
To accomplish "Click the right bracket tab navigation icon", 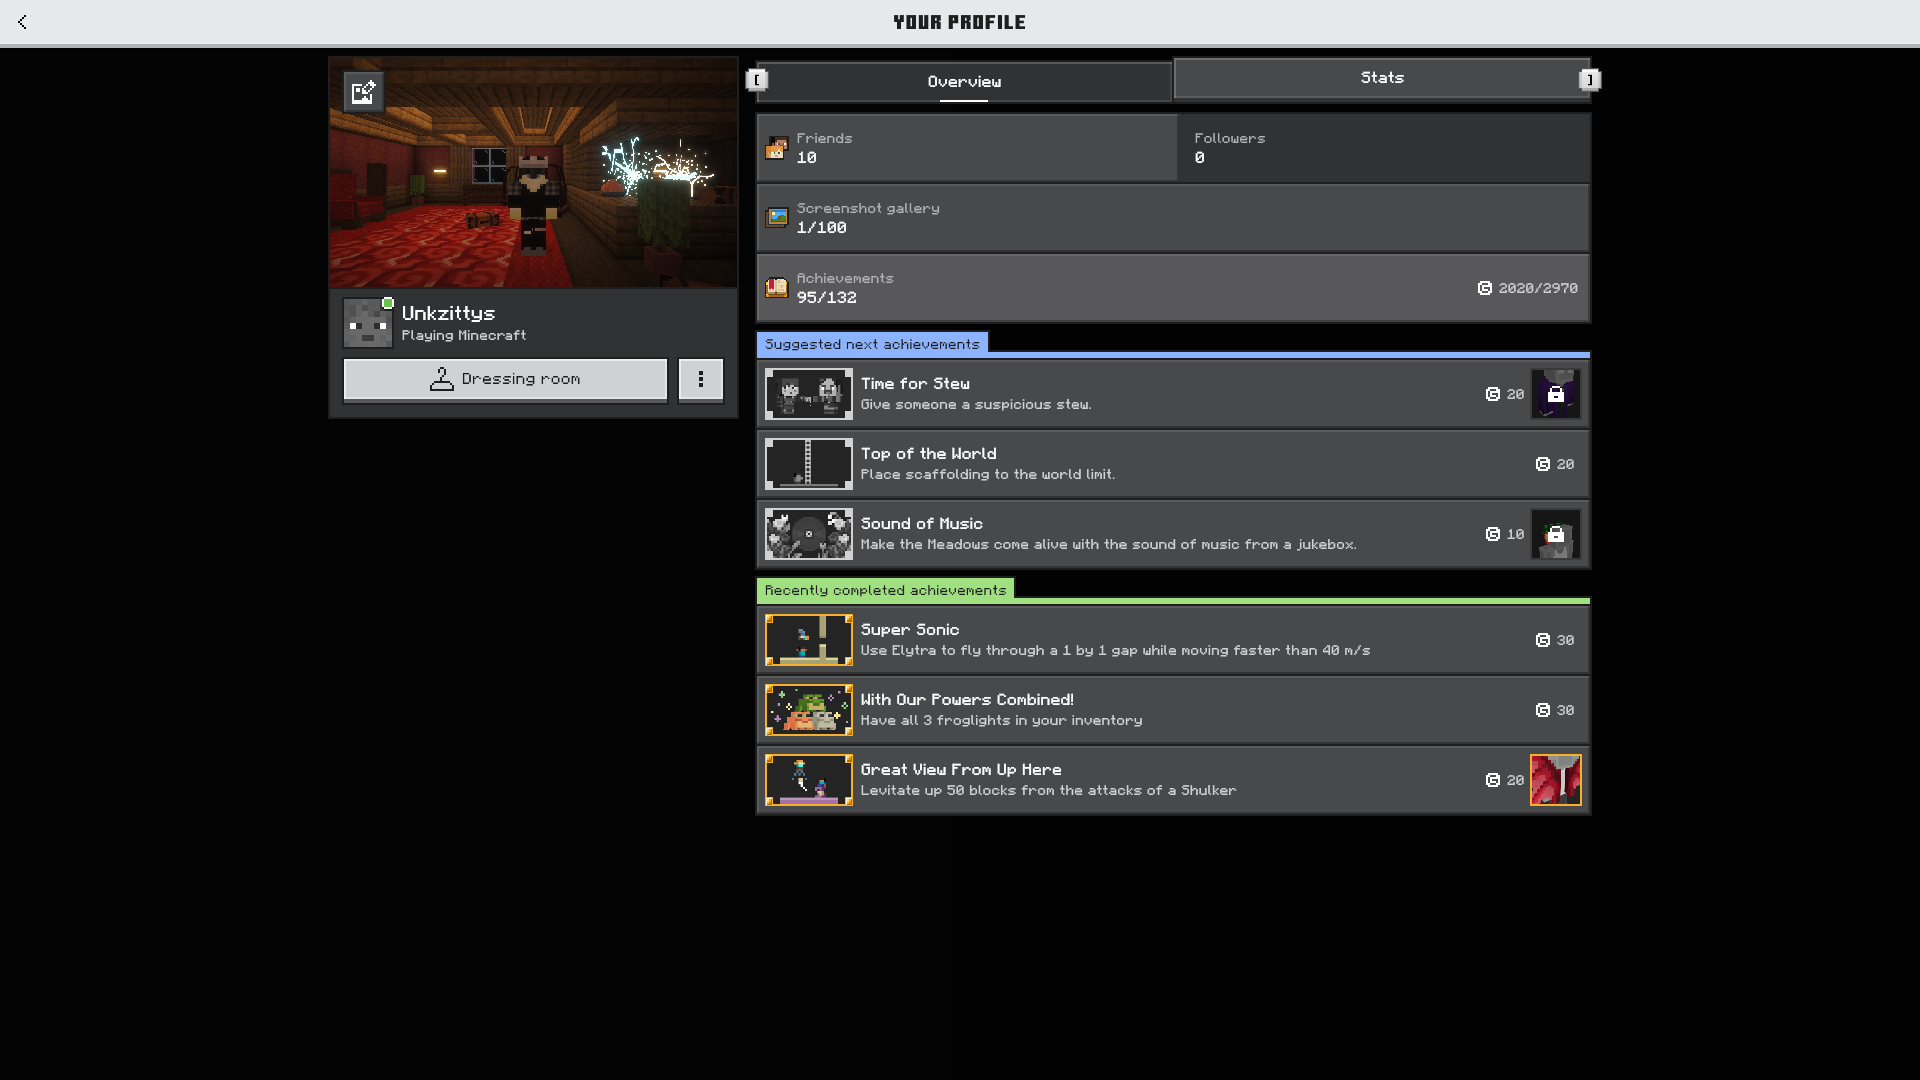I will point(1589,80).
